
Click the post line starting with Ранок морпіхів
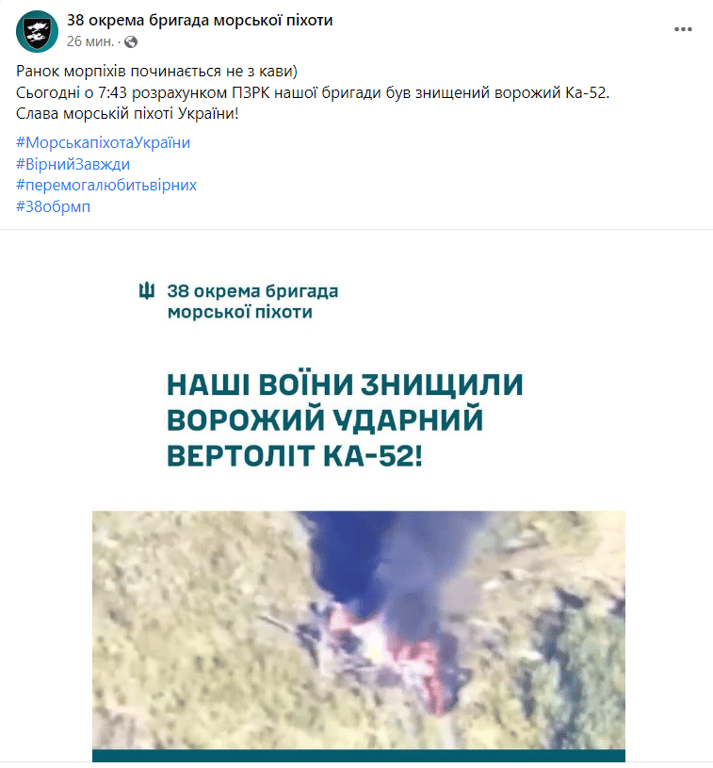tap(157, 71)
